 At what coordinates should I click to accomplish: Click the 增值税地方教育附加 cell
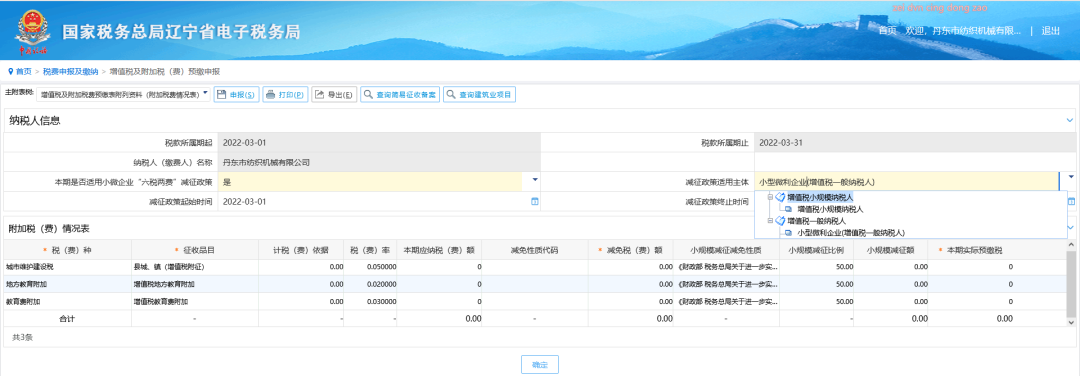[x=195, y=284]
